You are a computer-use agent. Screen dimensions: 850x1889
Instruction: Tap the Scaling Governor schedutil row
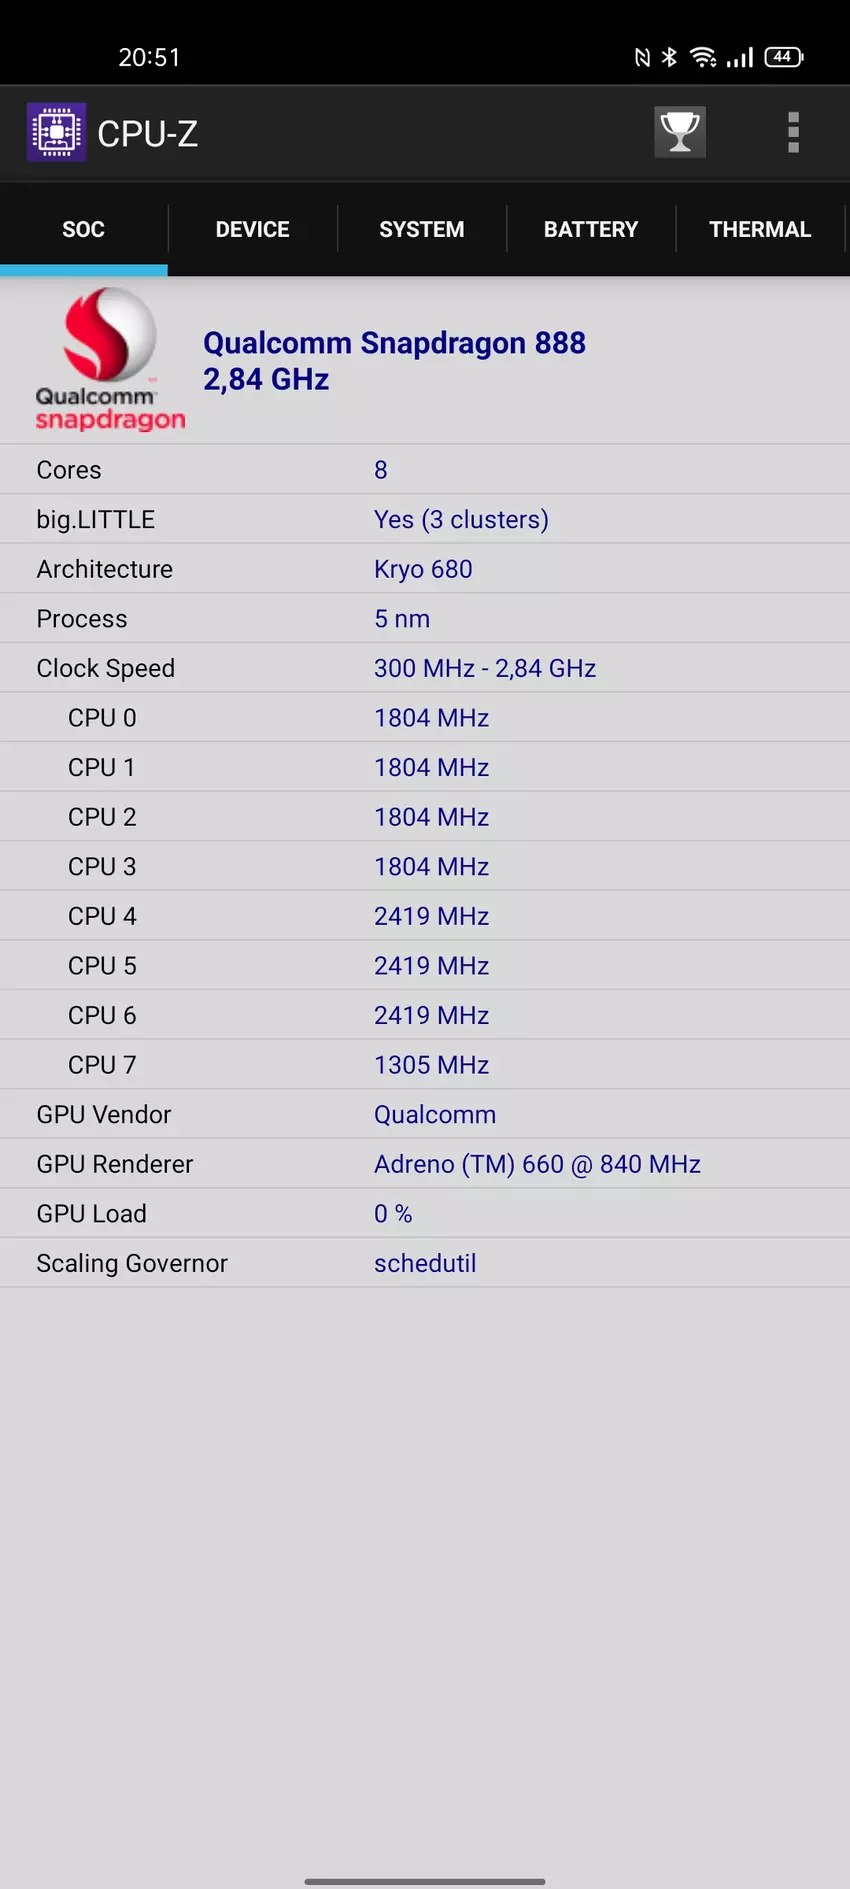point(424,1263)
